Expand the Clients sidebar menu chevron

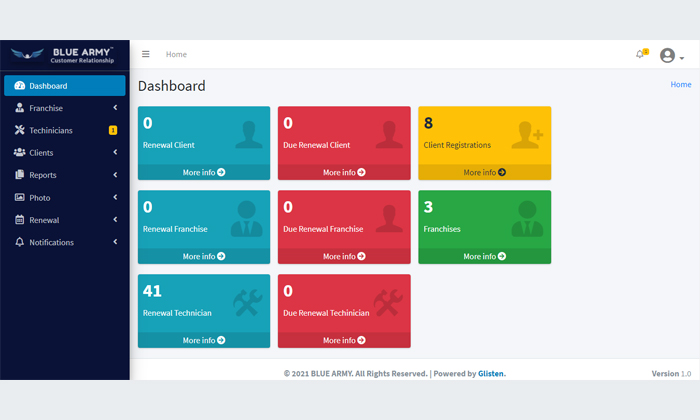[x=115, y=153]
